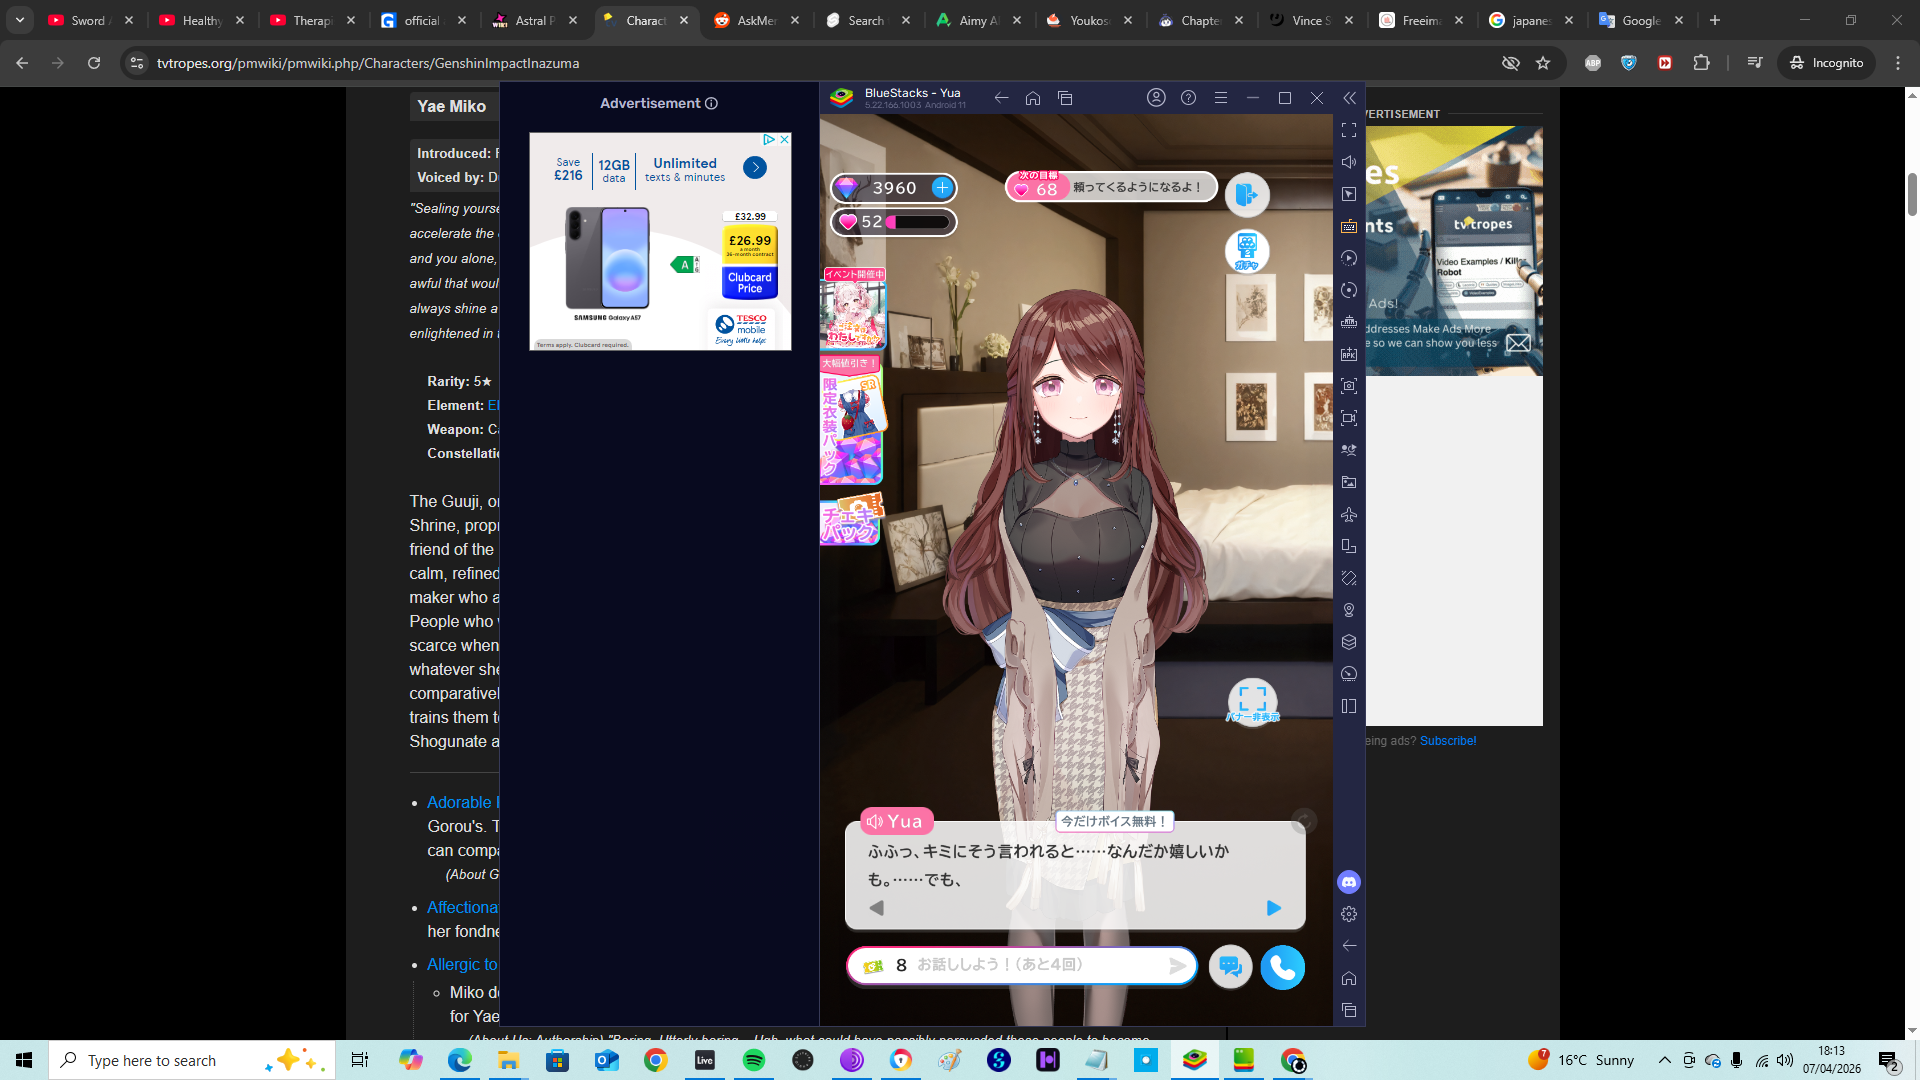
Task: Open the ABP extension icon
Action: (x=1593, y=63)
